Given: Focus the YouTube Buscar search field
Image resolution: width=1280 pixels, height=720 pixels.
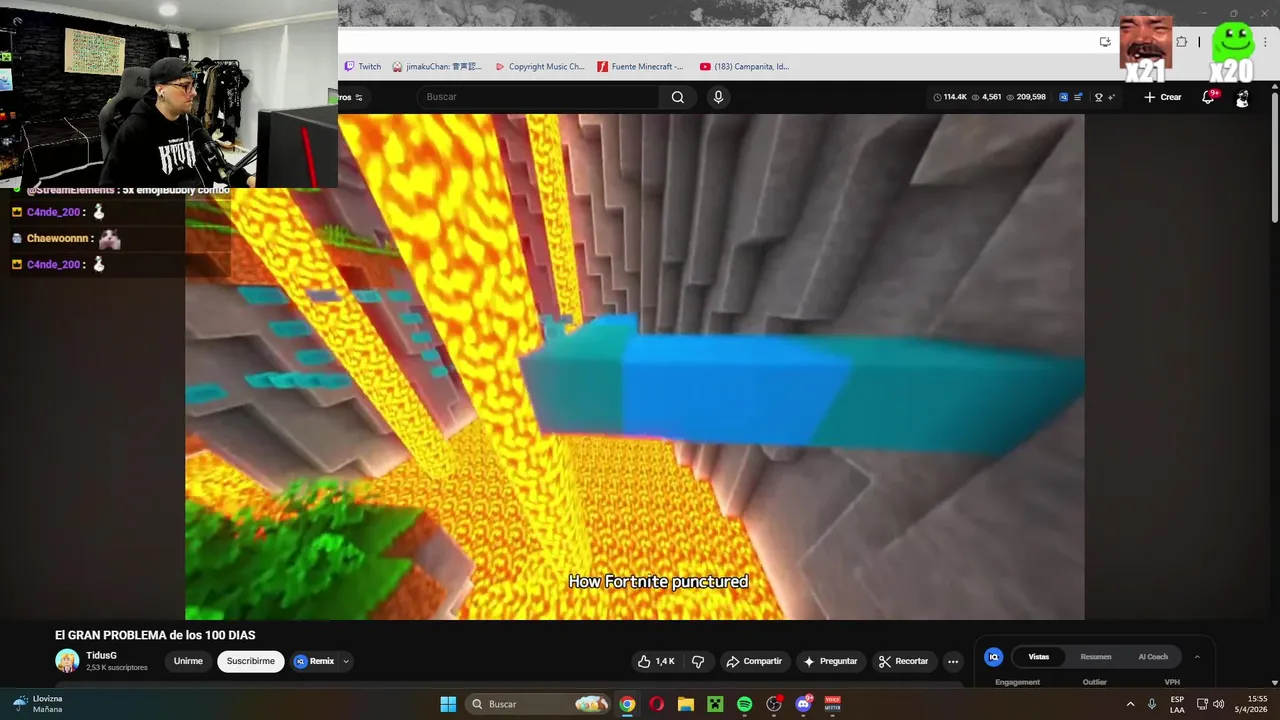Looking at the screenshot, I should 538,97.
